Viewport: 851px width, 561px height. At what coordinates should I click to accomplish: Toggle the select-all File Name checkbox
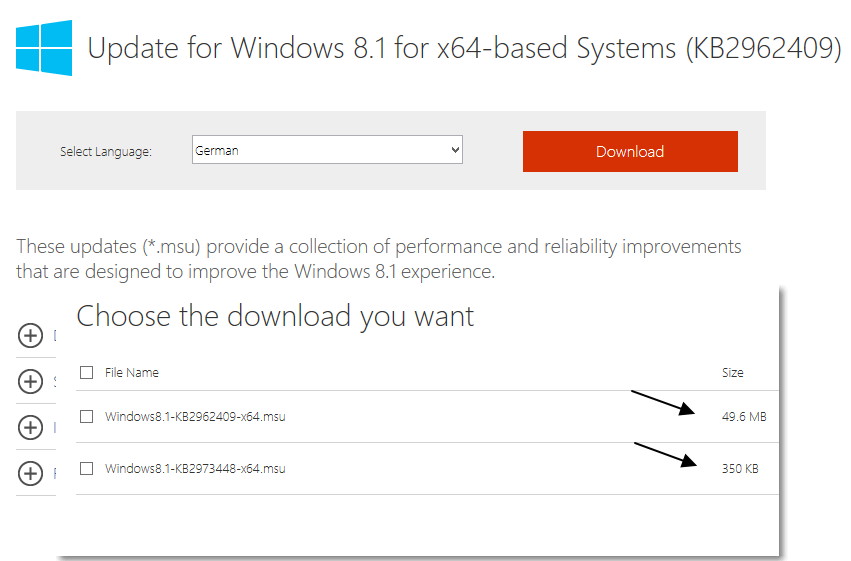click(x=87, y=372)
